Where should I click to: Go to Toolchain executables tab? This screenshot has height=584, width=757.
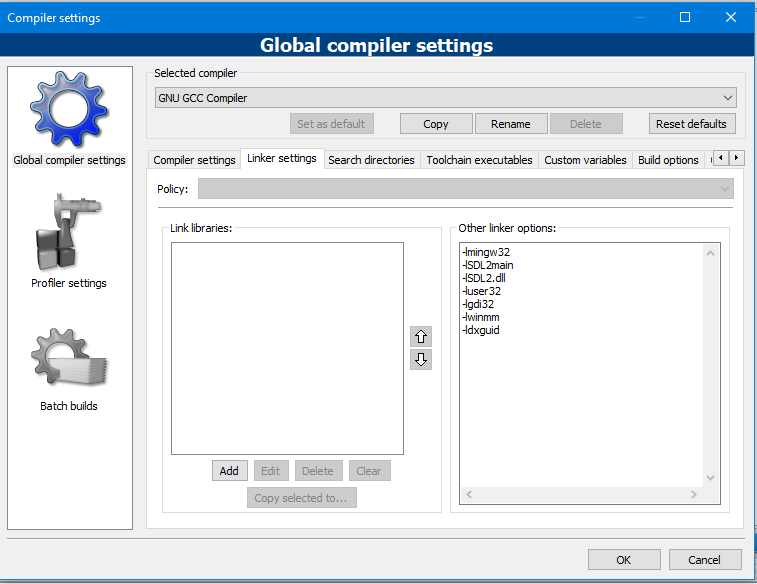click(479, 160)
